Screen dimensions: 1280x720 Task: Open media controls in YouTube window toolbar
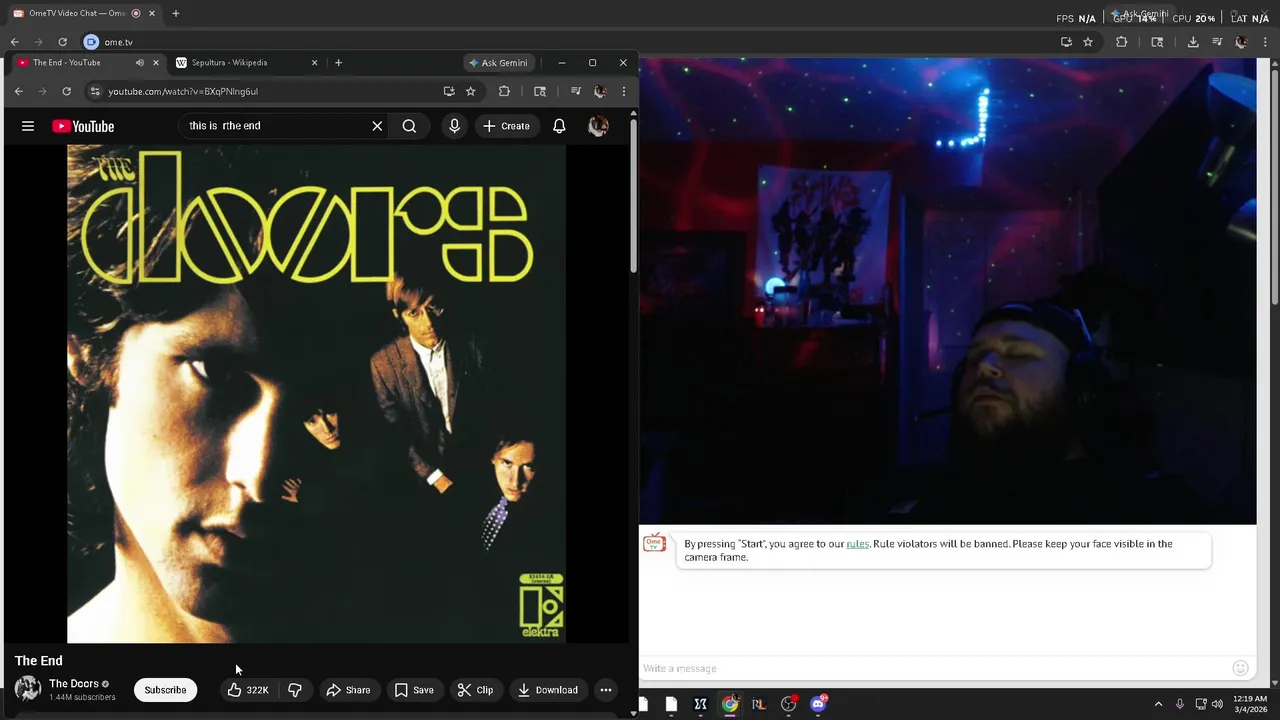575,91
